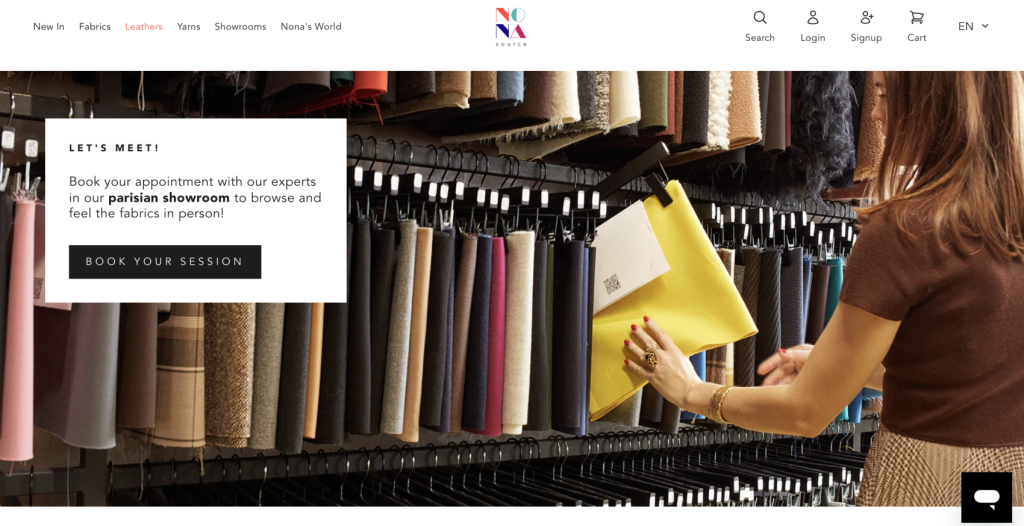Select the Leathers menu item

pyautogui.click(x=144, y=27)
